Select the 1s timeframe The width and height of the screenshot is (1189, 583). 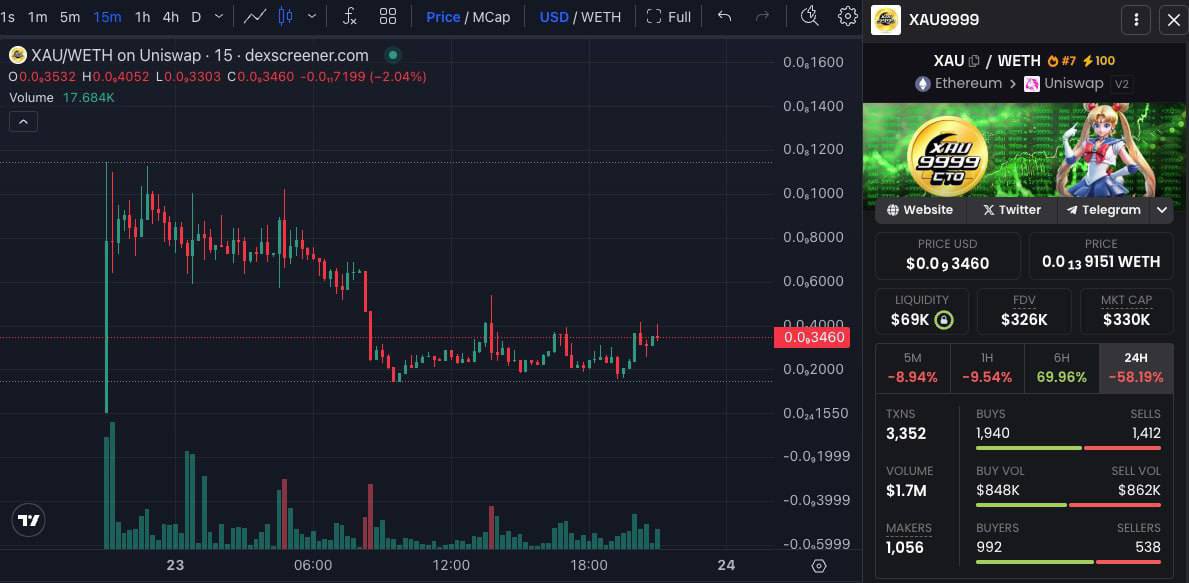tap(8, 17)
